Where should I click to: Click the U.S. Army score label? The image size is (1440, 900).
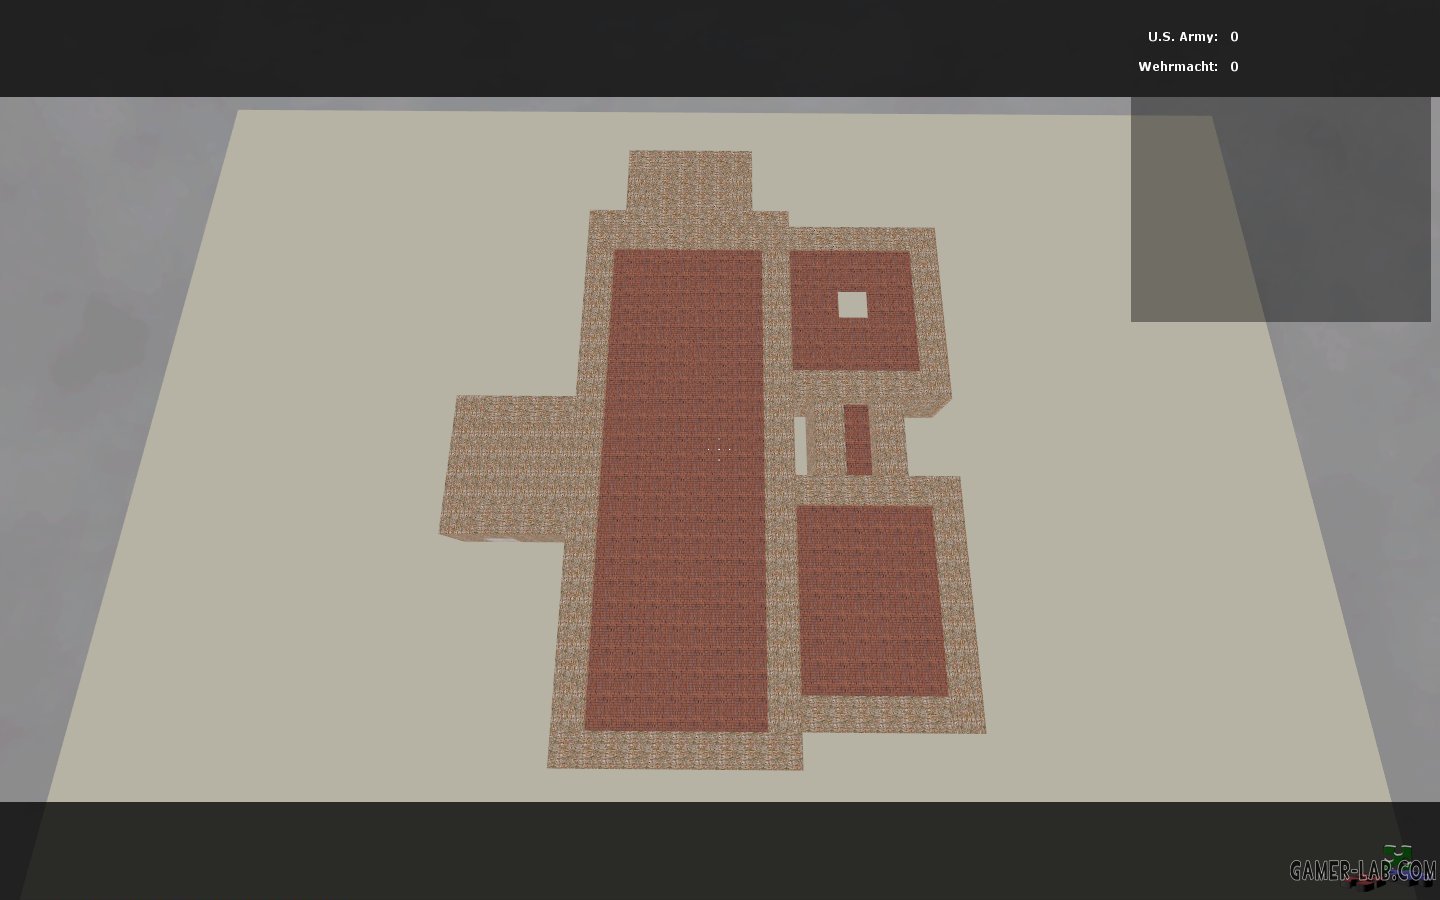(x=1182, y=37)
